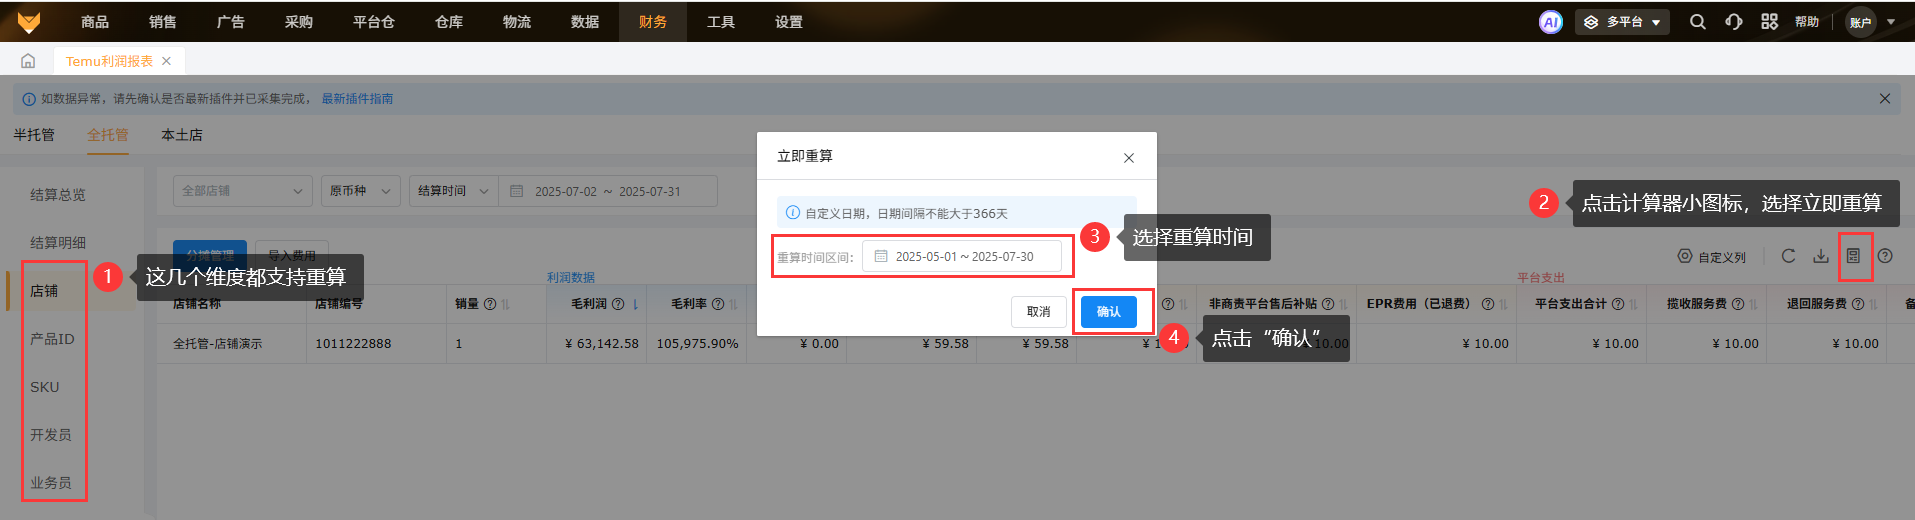
Task: Dismiss the blue notice banner
Action: (1884, 98)
